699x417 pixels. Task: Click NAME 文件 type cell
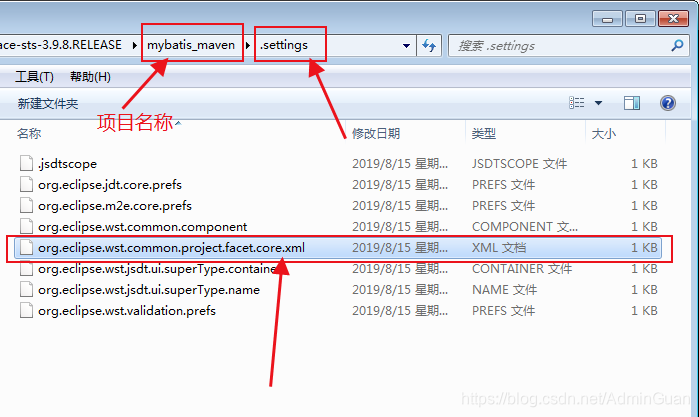[504, 289]
